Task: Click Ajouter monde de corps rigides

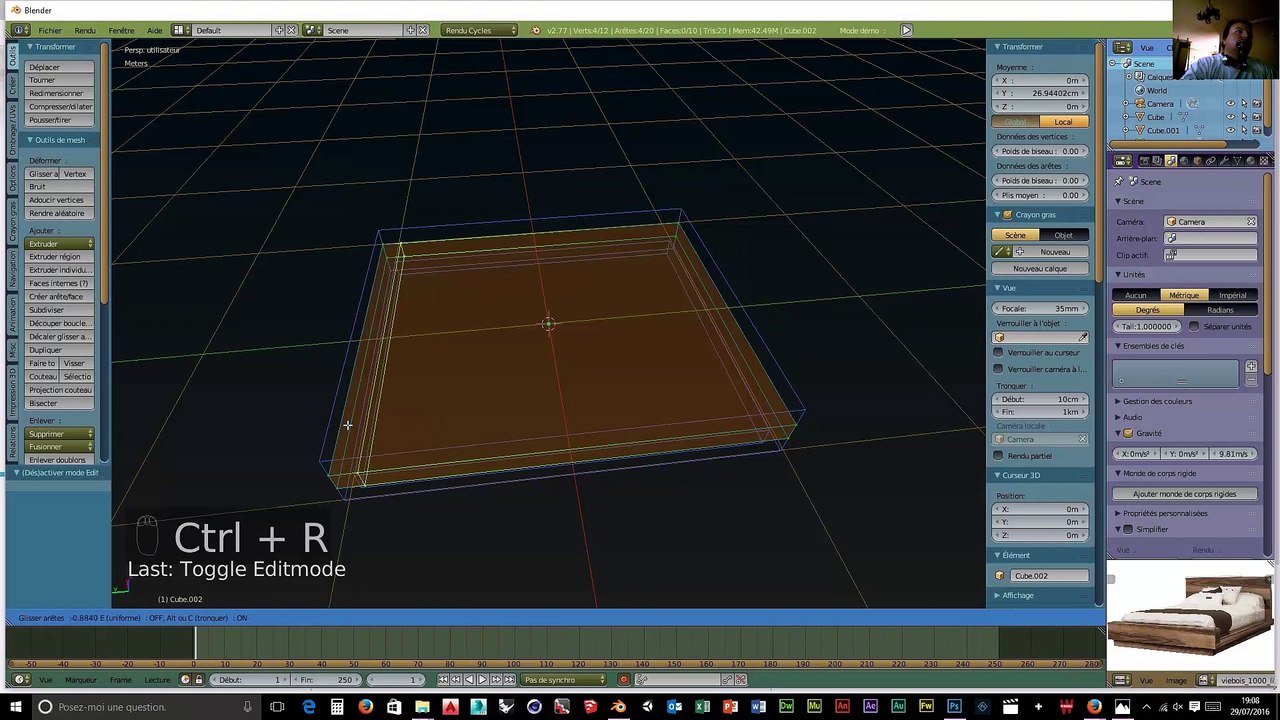Action: tap(1184, 494)
